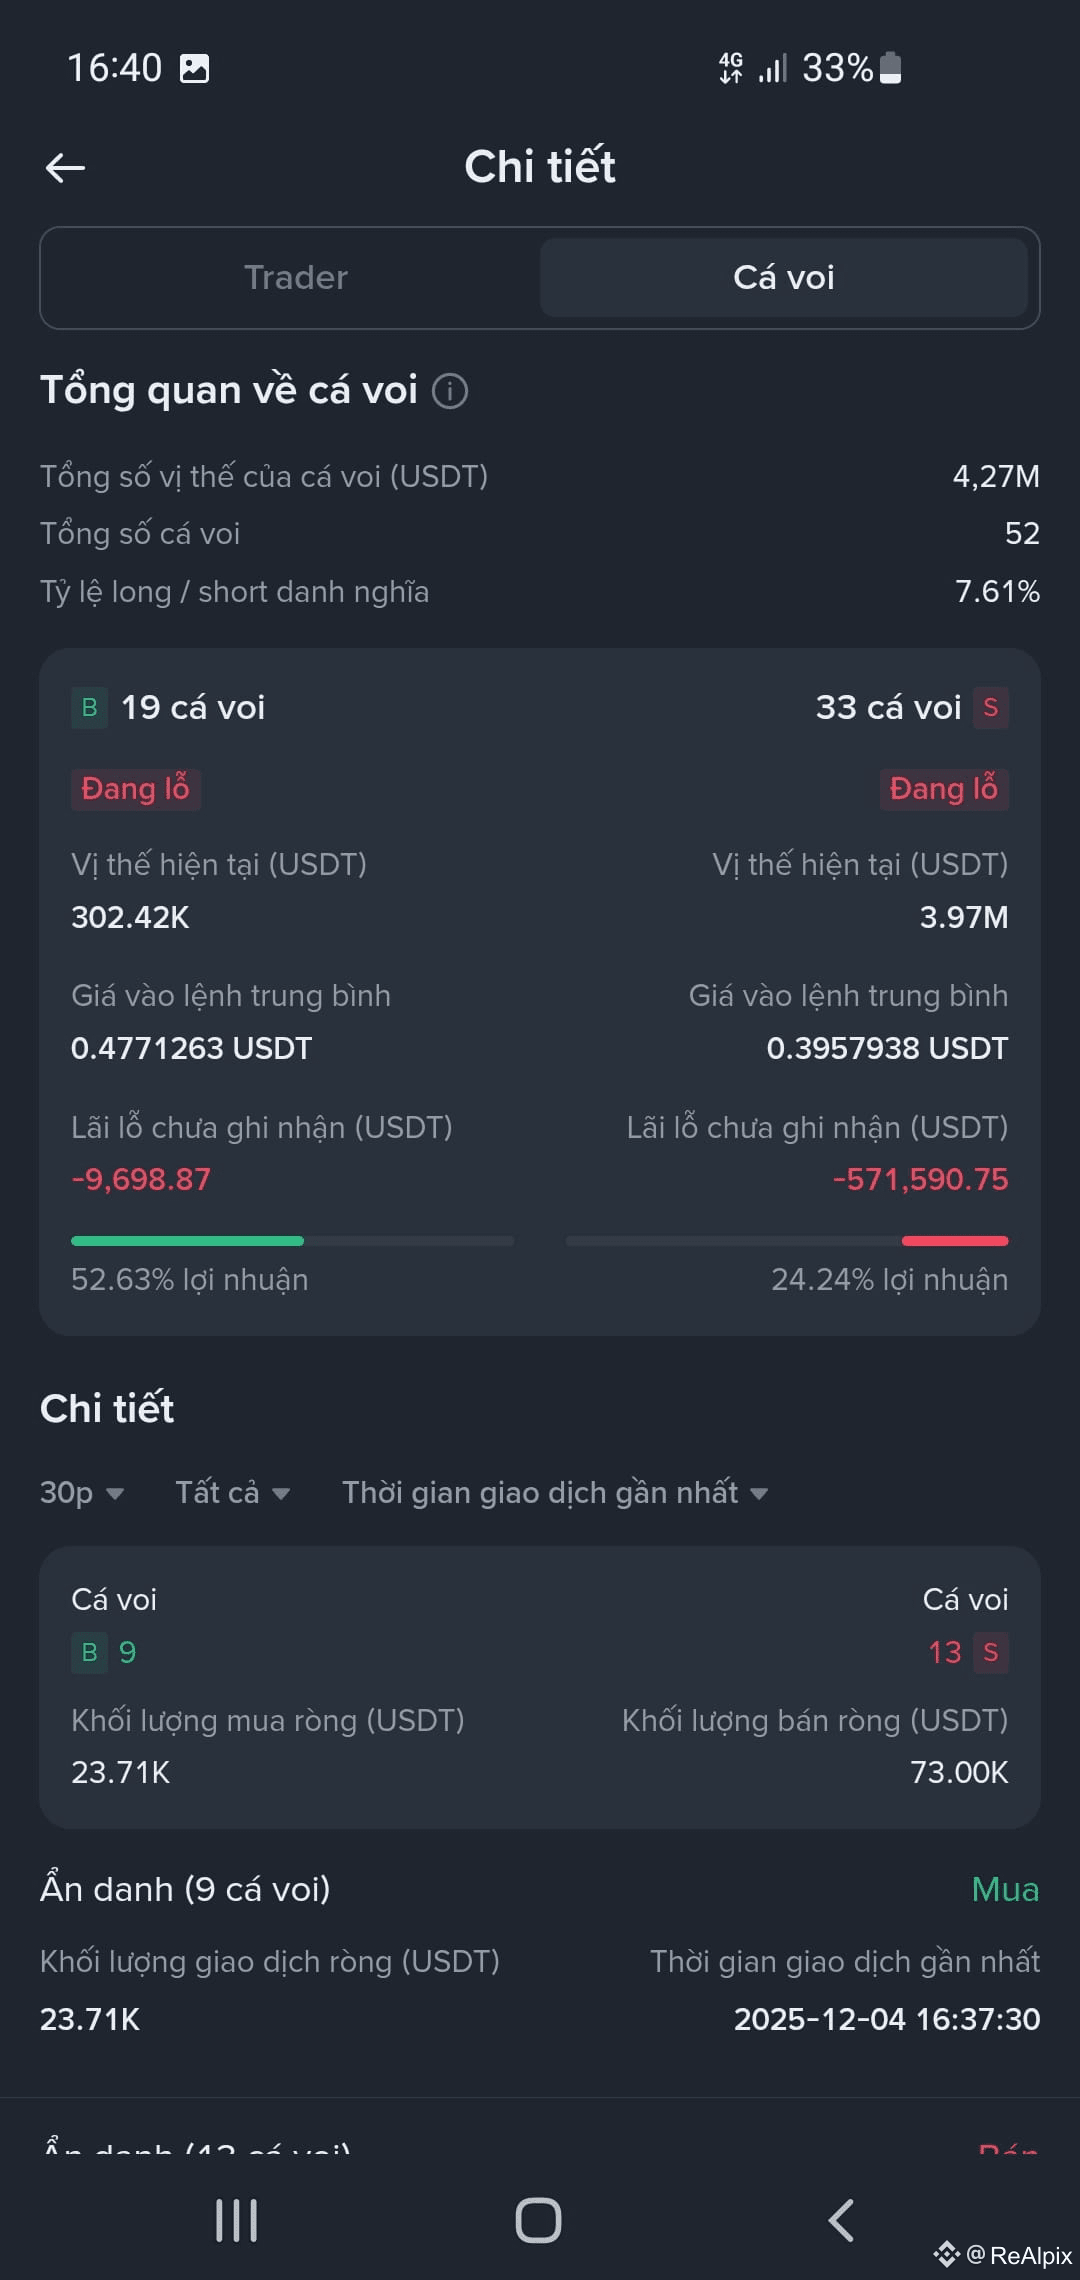Viewport: 1080px width, 2280px height.
Task: Switch to the Trader tab
Action: pos(296,278)
